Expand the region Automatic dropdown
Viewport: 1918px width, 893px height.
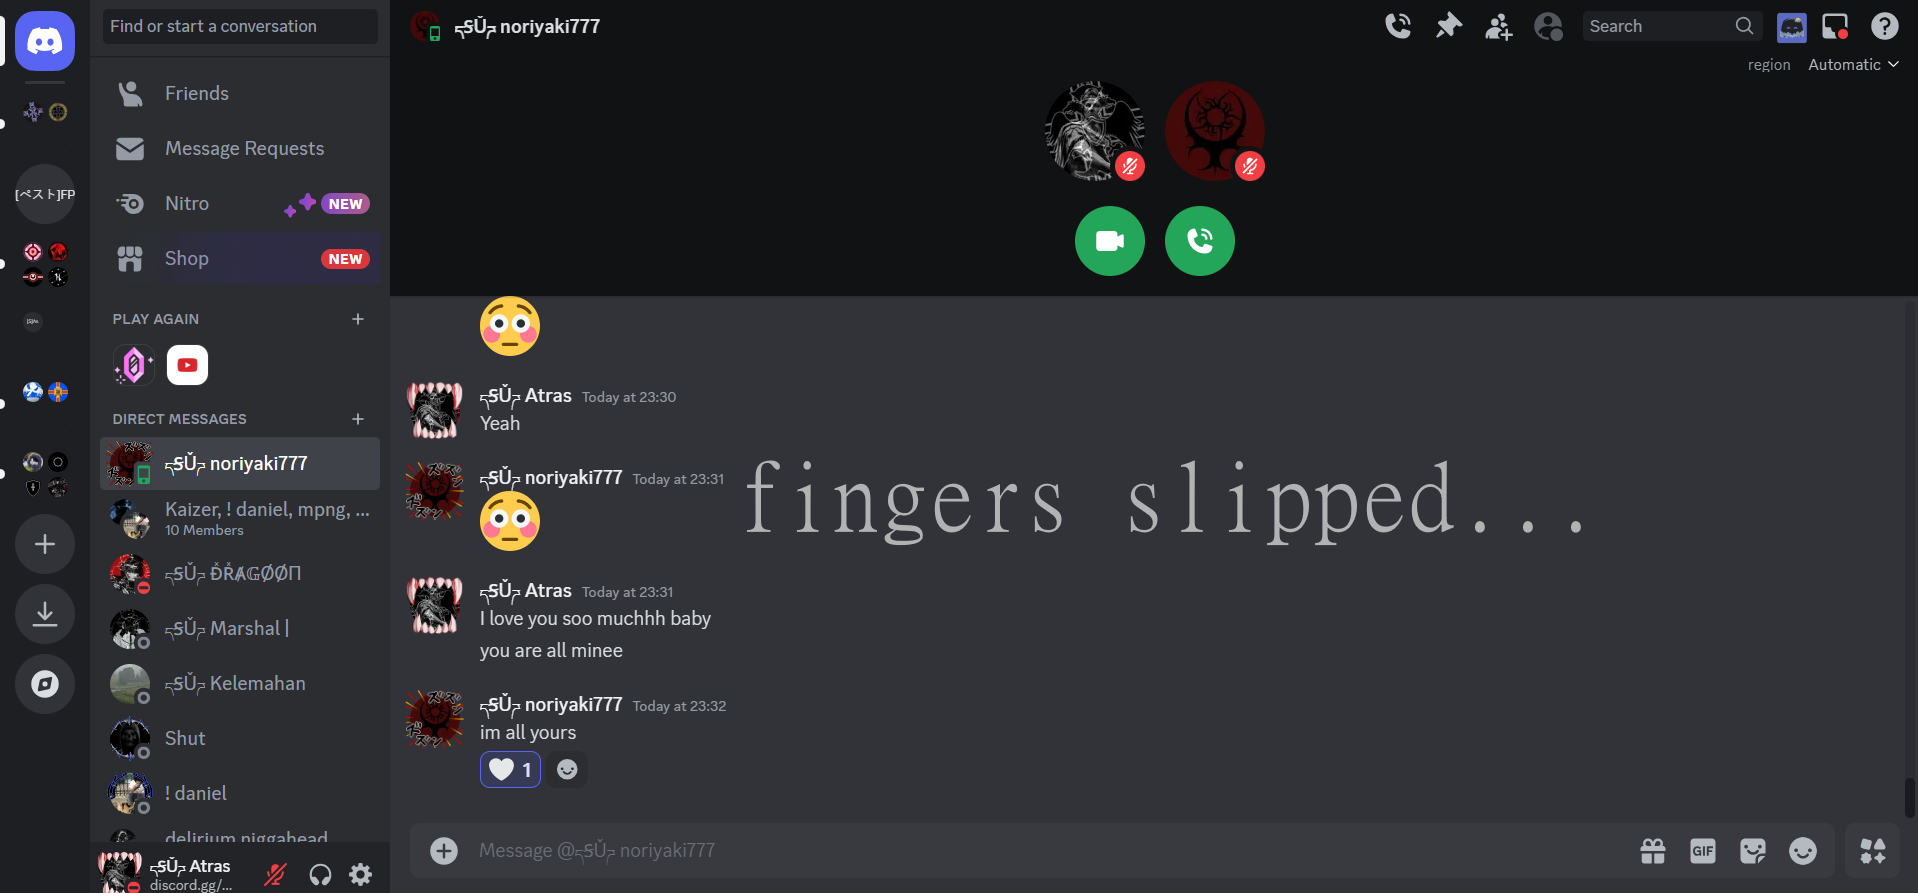pyautogui.click(x=1853, y=64)
